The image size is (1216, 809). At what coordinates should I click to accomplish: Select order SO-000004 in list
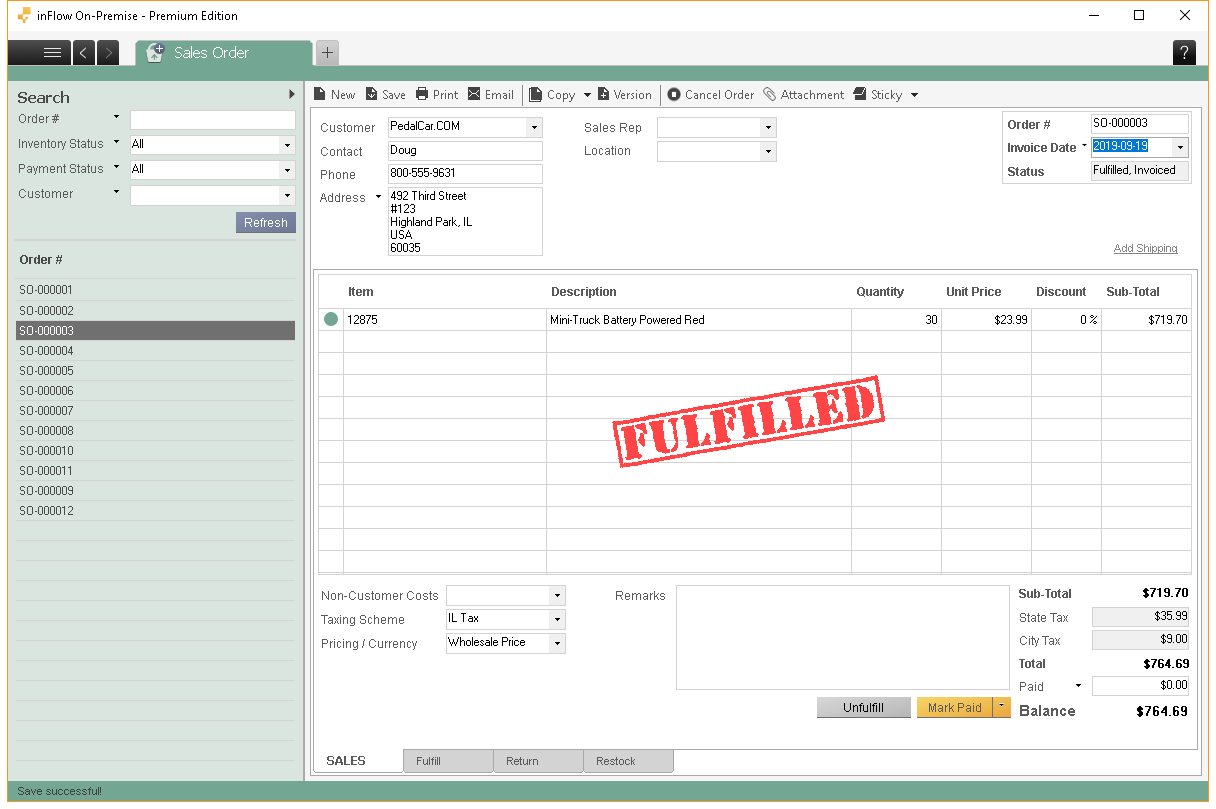click(x=156, y=350)
